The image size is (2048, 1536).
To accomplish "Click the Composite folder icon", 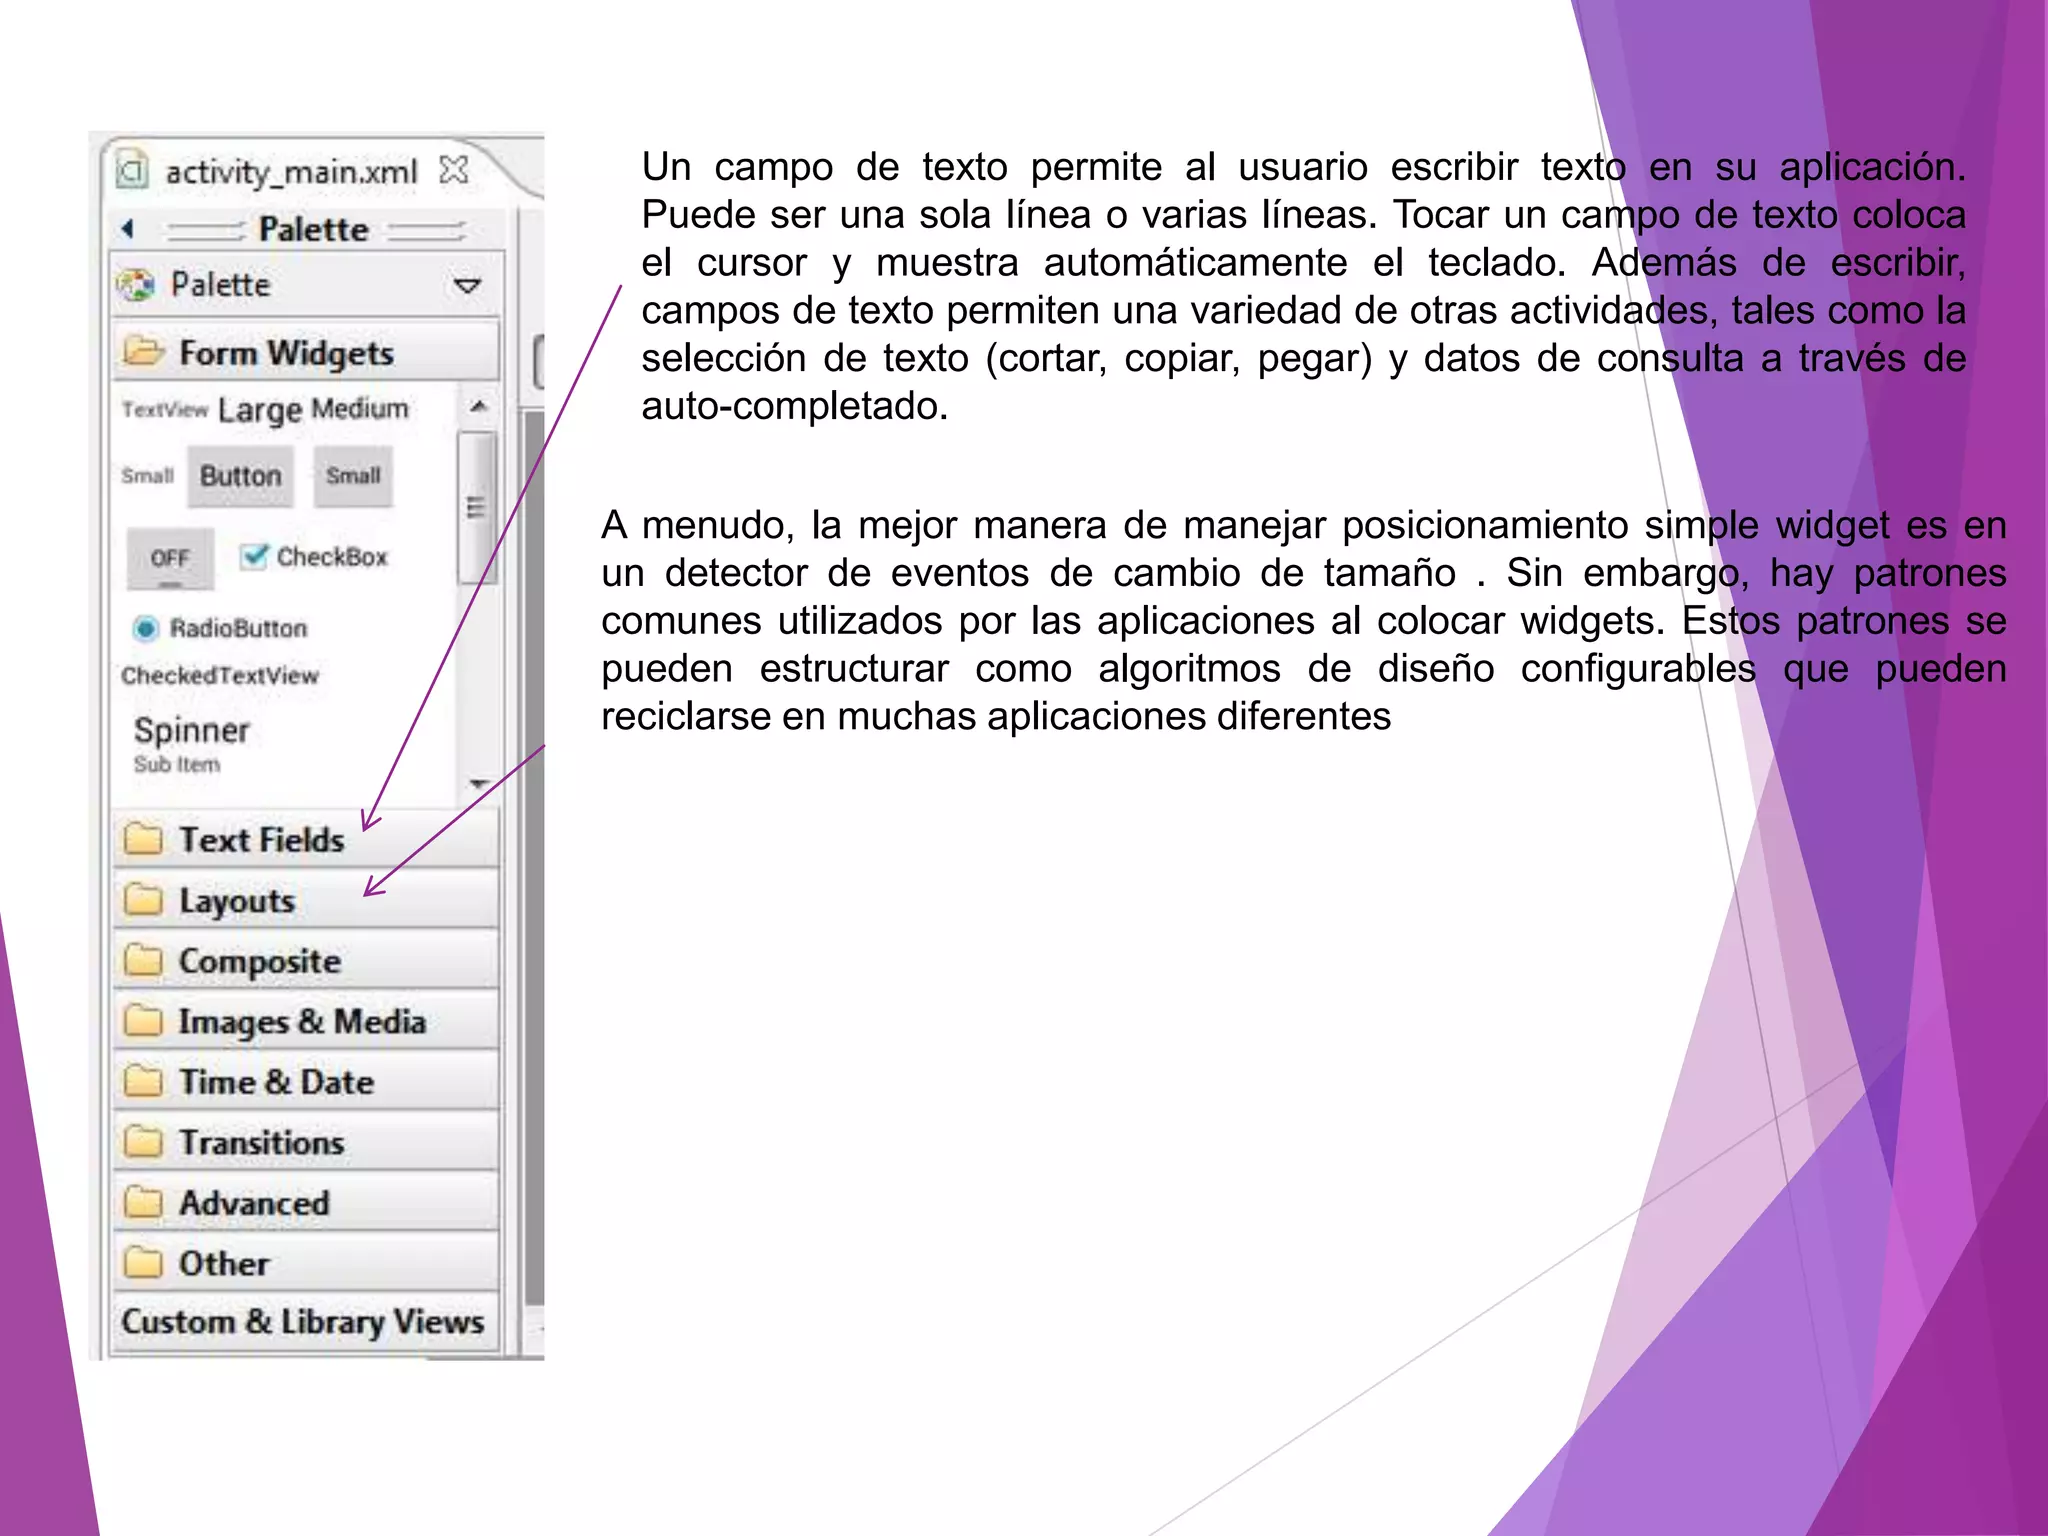I will tap(143, 961).
